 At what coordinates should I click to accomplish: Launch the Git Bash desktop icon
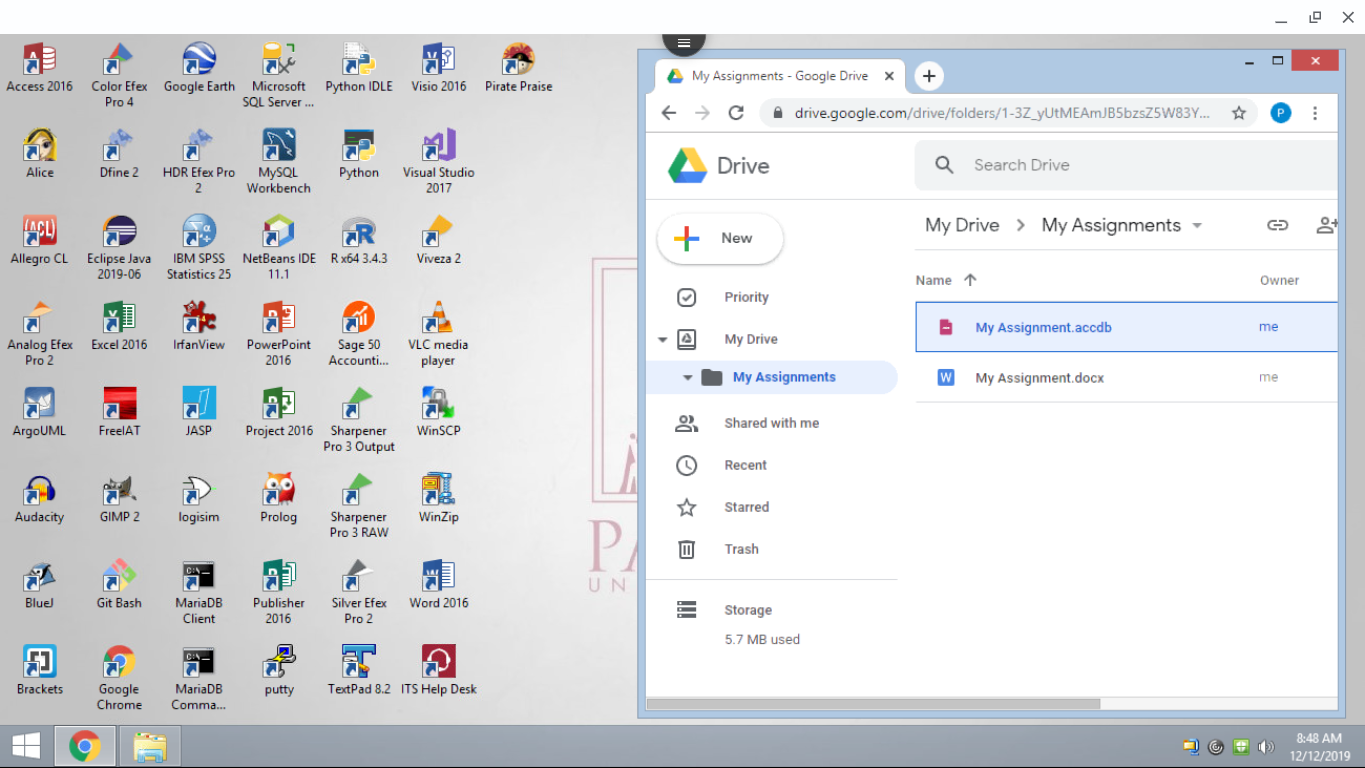point(119,585)
